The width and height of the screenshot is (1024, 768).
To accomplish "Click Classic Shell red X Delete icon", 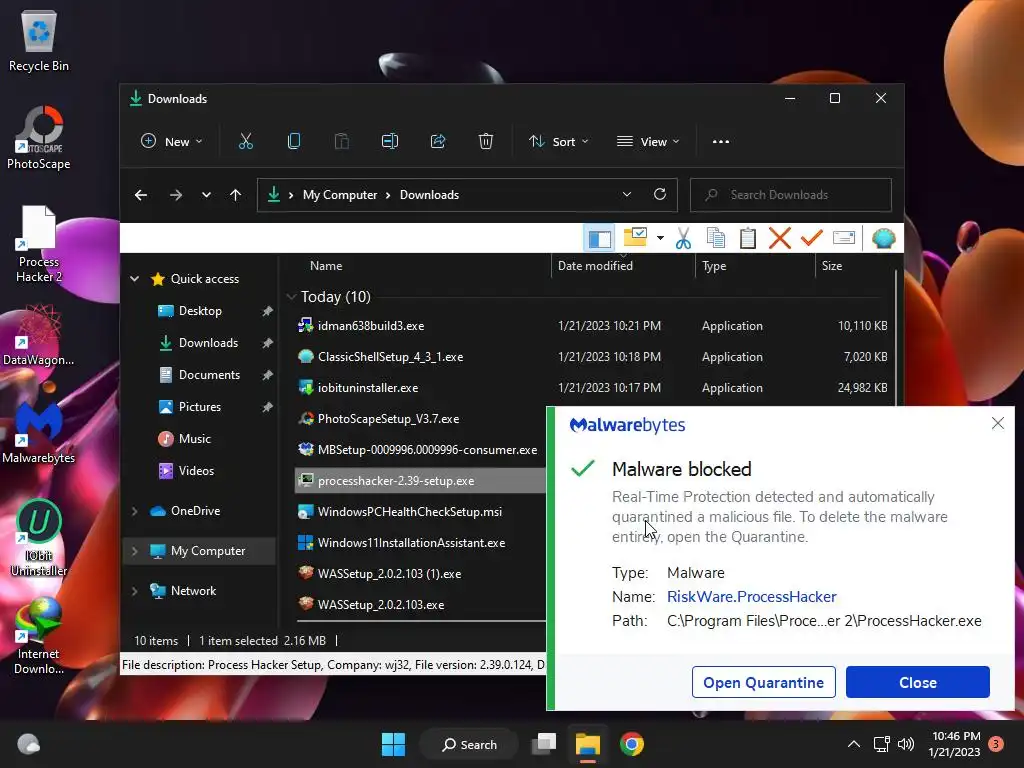I will tap(780, 238).
